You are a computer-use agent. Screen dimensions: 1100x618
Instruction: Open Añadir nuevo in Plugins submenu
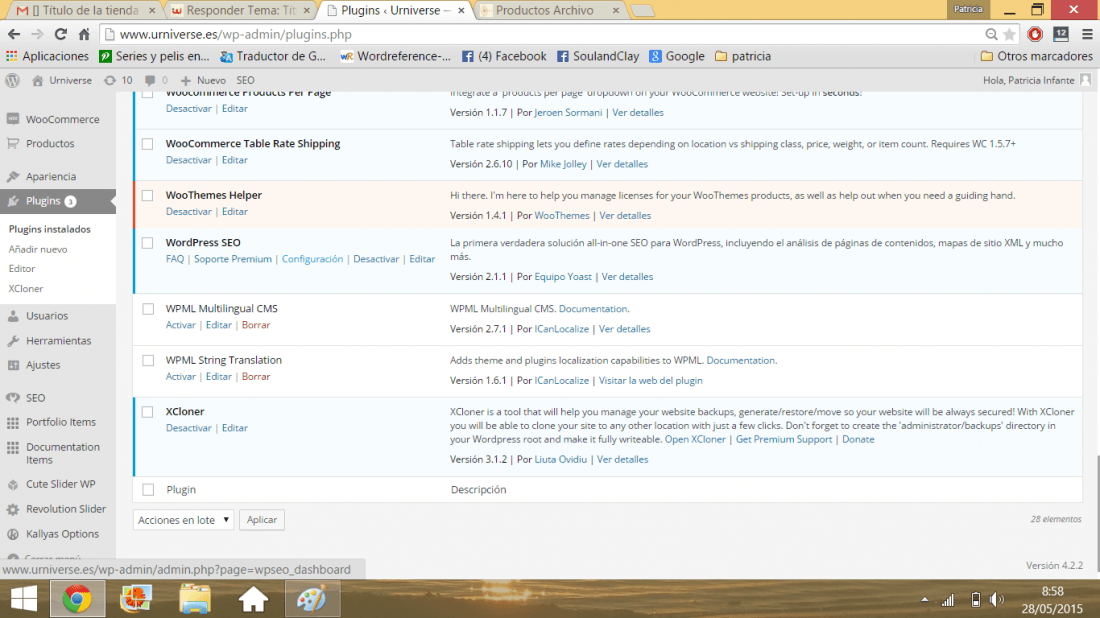tap(38, 249)
